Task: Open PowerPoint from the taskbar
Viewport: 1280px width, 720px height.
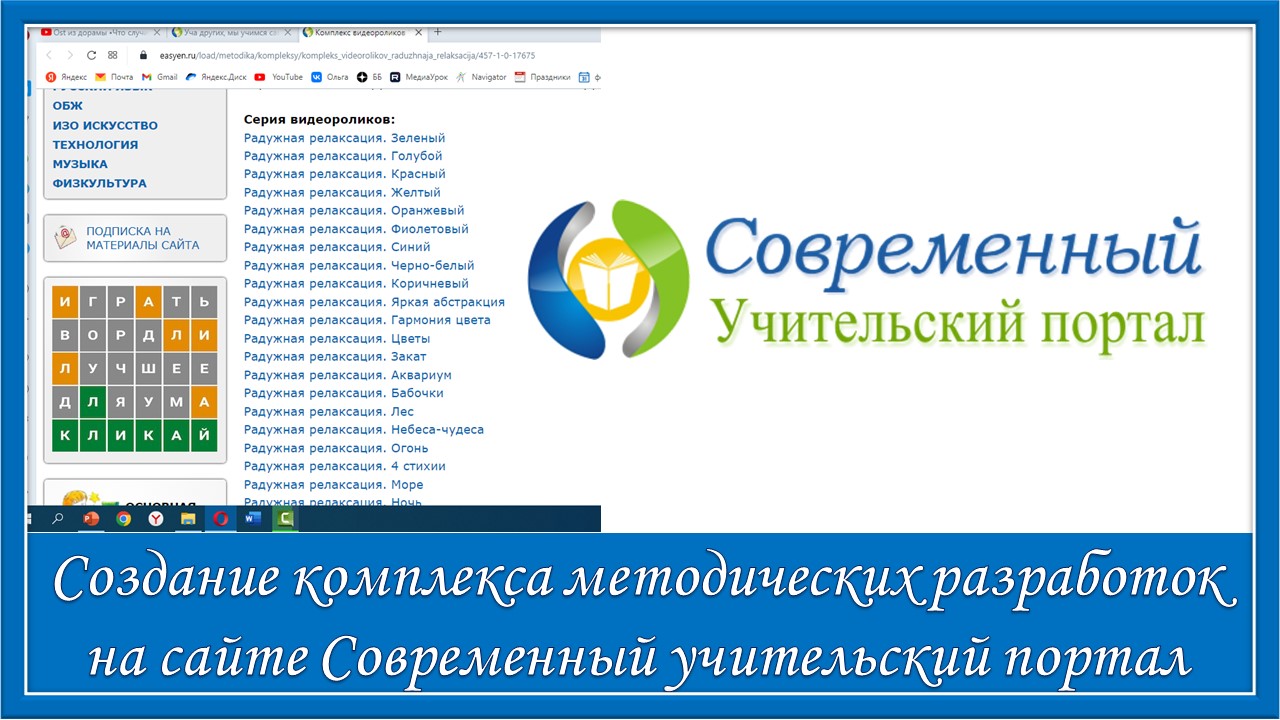Action: click(x=91, y=518)
